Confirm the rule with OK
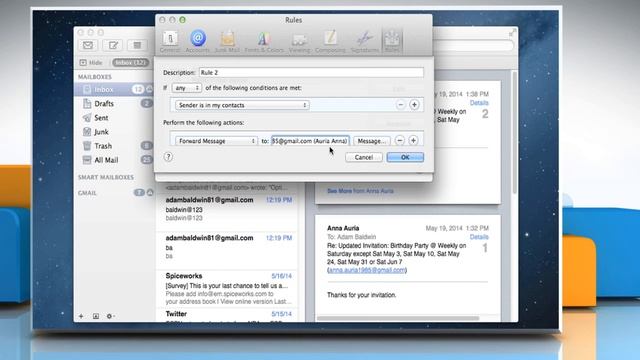The height and width of the screenshot is (360, 640). point(405,157)
